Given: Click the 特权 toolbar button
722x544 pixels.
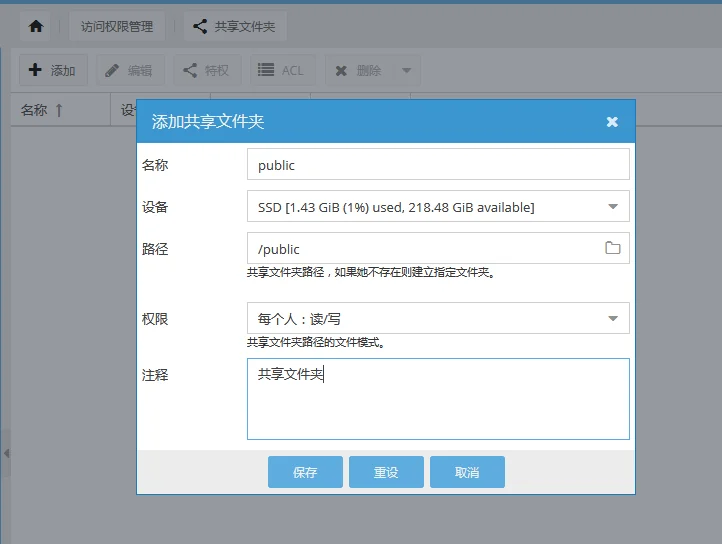Looking at the screenshot, I should [207, 70].
